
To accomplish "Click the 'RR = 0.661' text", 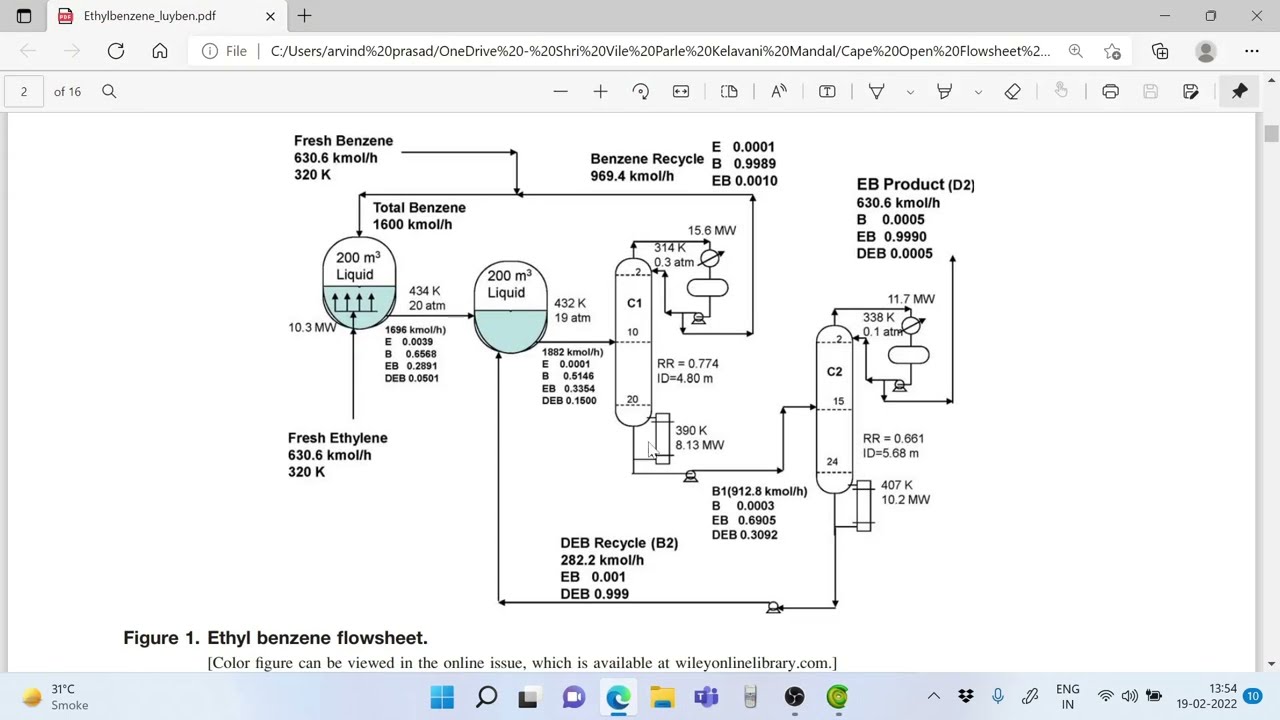I will point(893,439).
